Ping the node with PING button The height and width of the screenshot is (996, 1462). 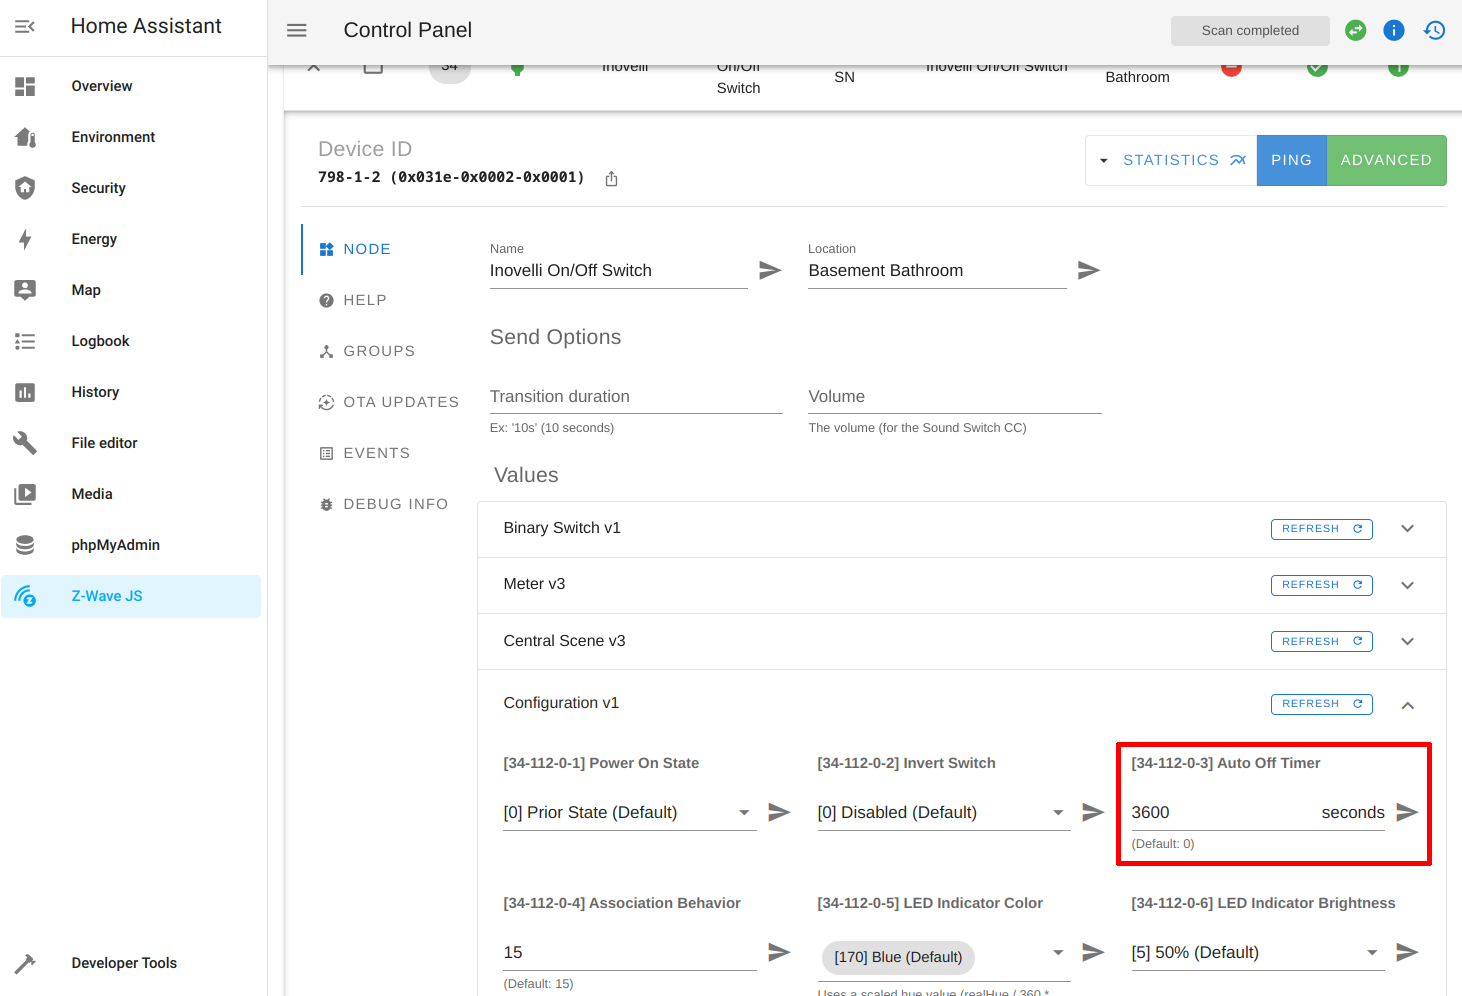(x=1291, y=160)
